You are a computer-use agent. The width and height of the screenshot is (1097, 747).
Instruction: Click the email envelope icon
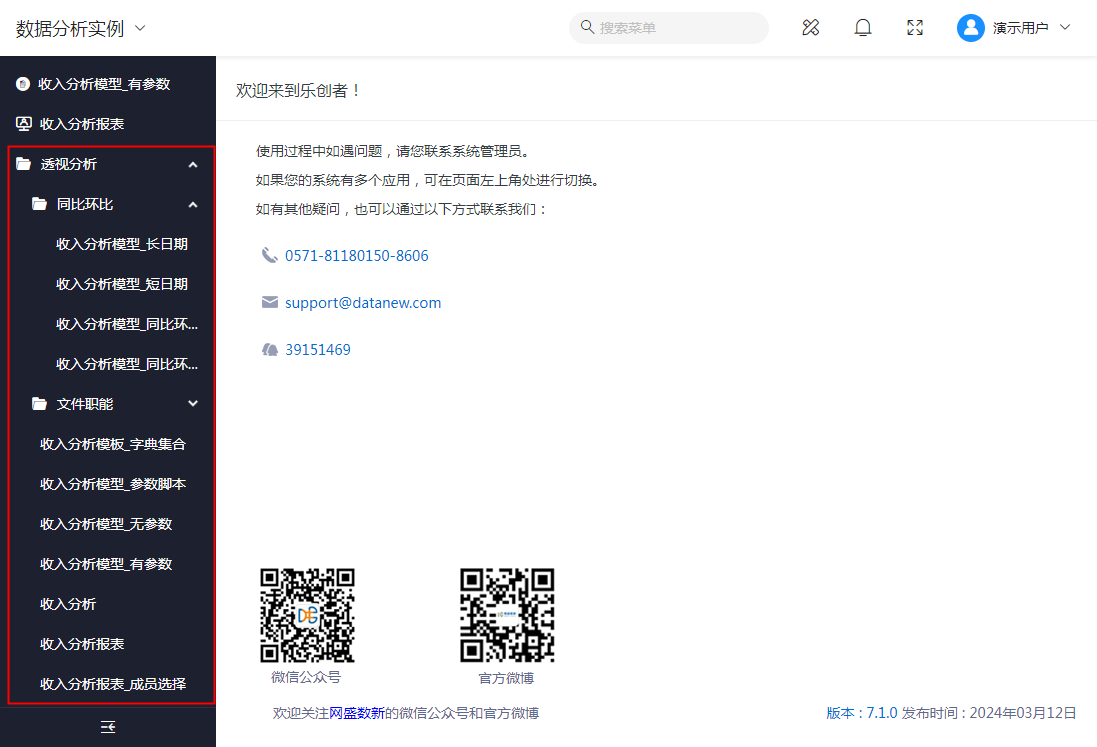(269, 302)
